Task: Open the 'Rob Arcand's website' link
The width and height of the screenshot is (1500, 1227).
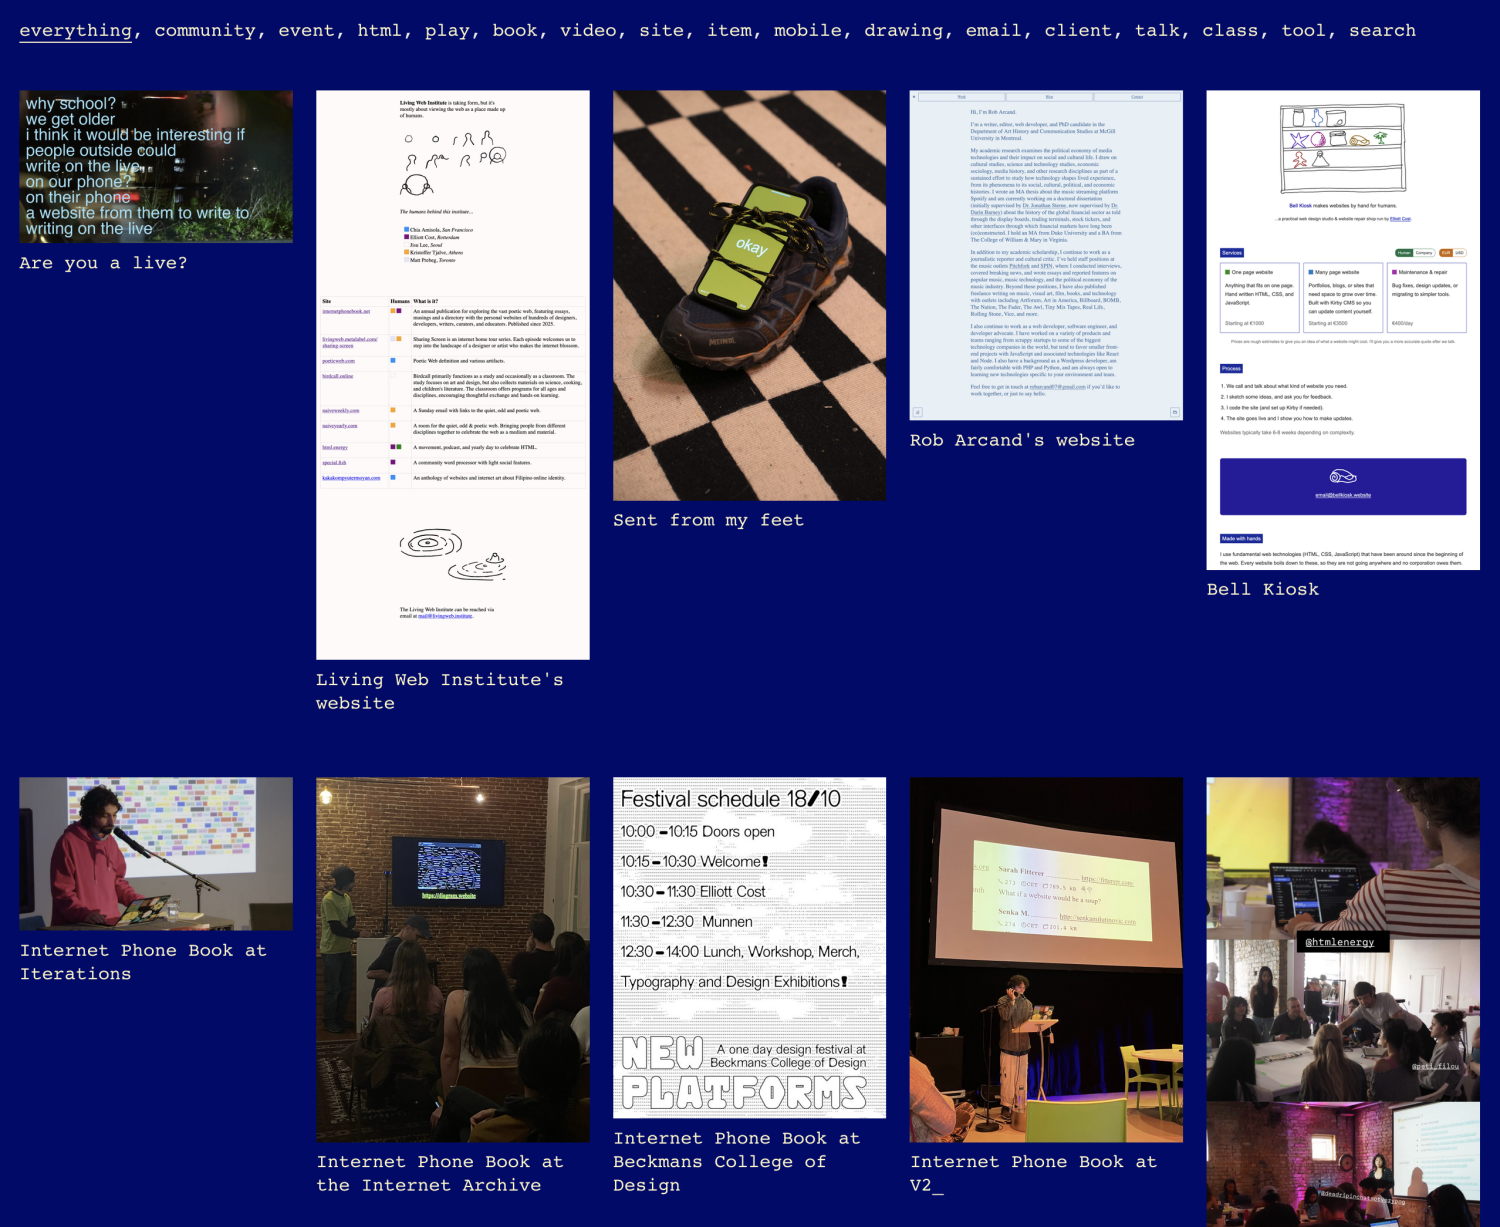Action: click(x=1022, y=440)
